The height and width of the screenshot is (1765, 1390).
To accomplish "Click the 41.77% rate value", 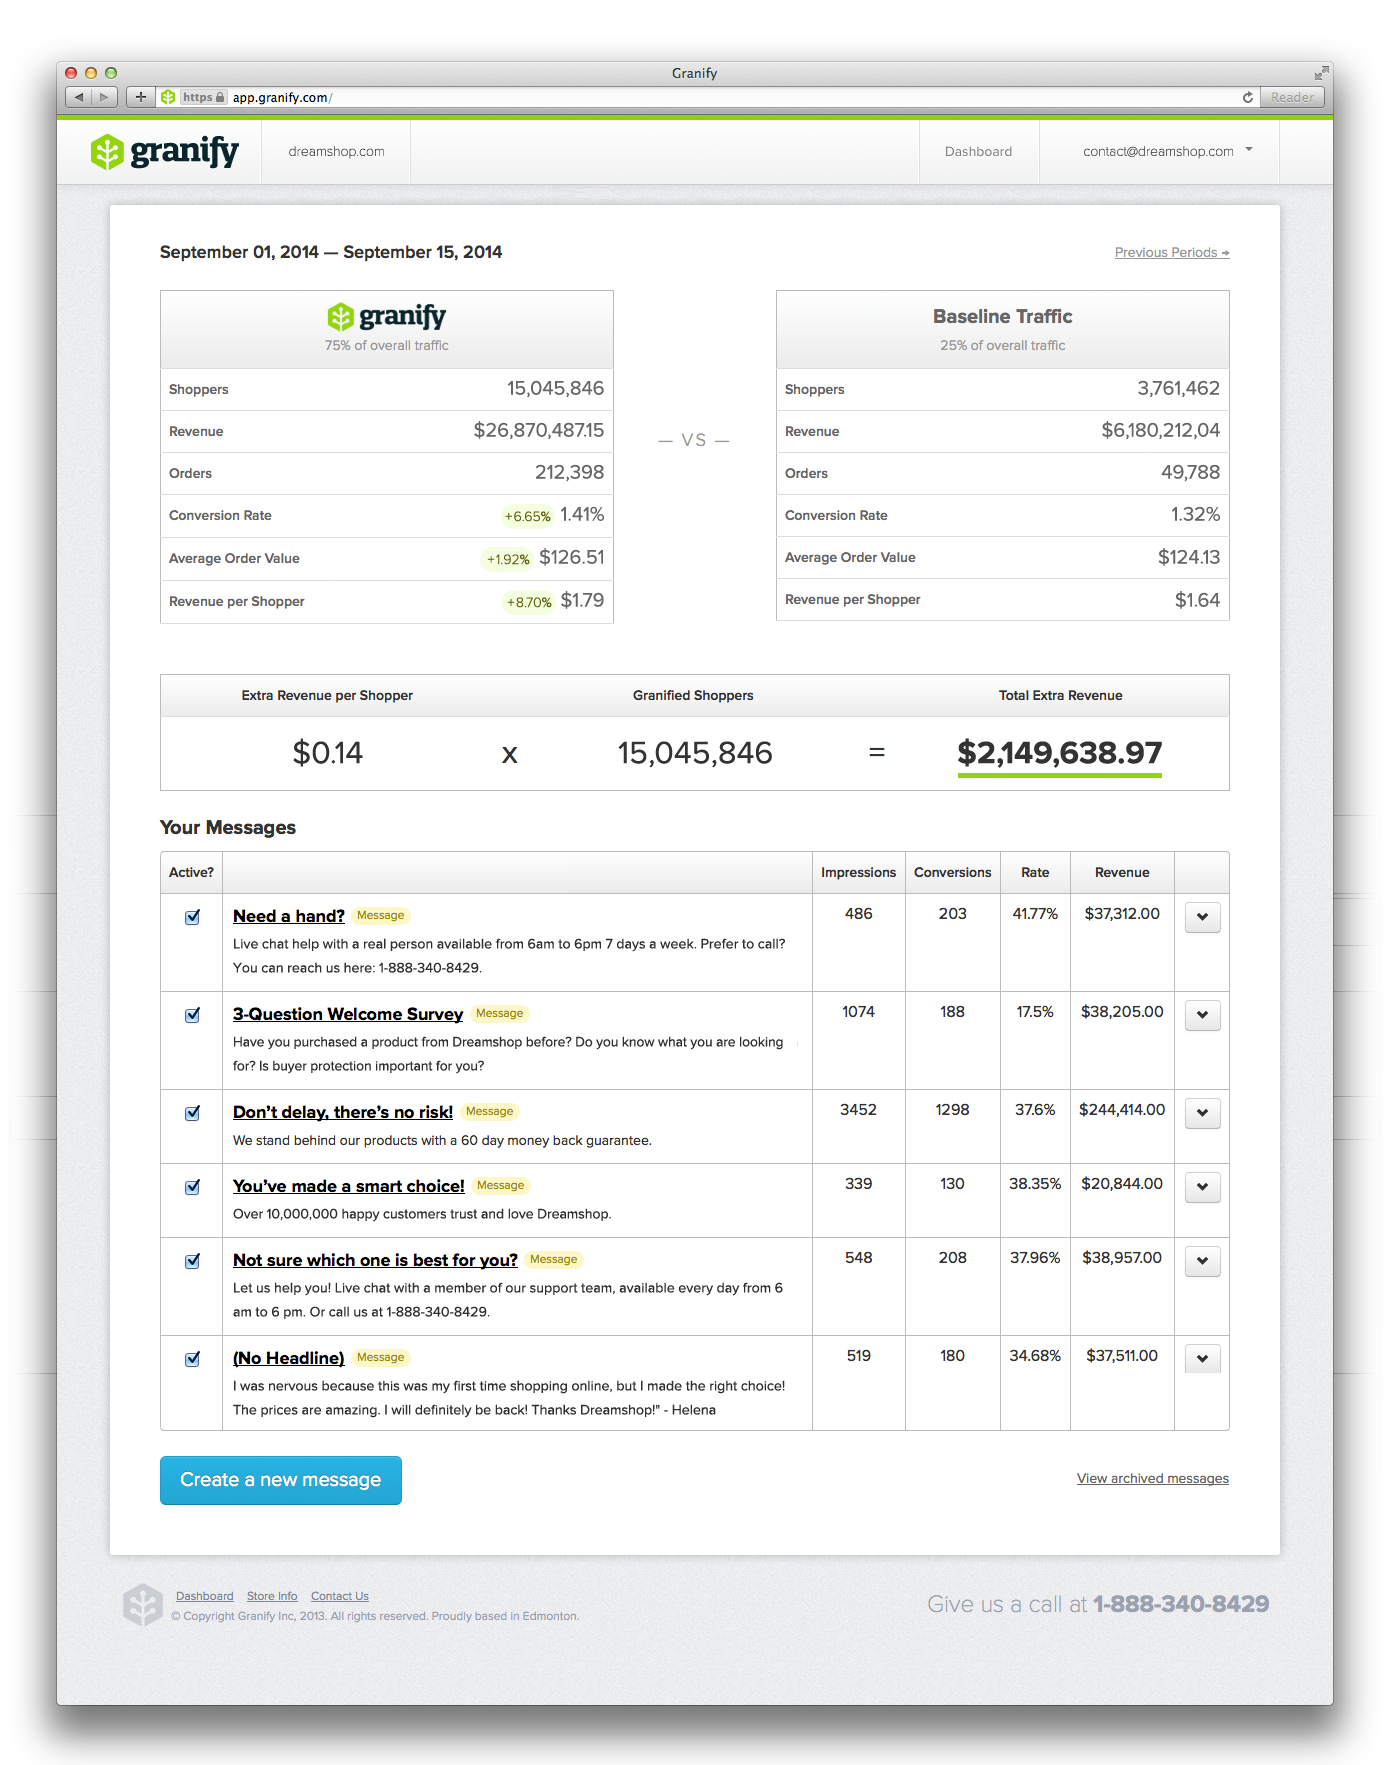I will (x=1035, y=914).
